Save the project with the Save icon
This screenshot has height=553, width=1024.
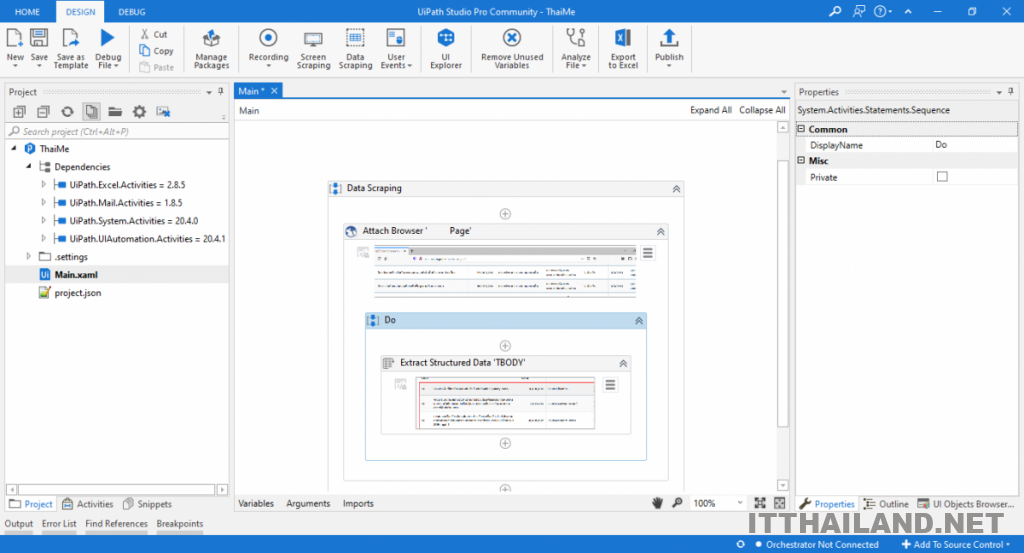tap(39, 38)
